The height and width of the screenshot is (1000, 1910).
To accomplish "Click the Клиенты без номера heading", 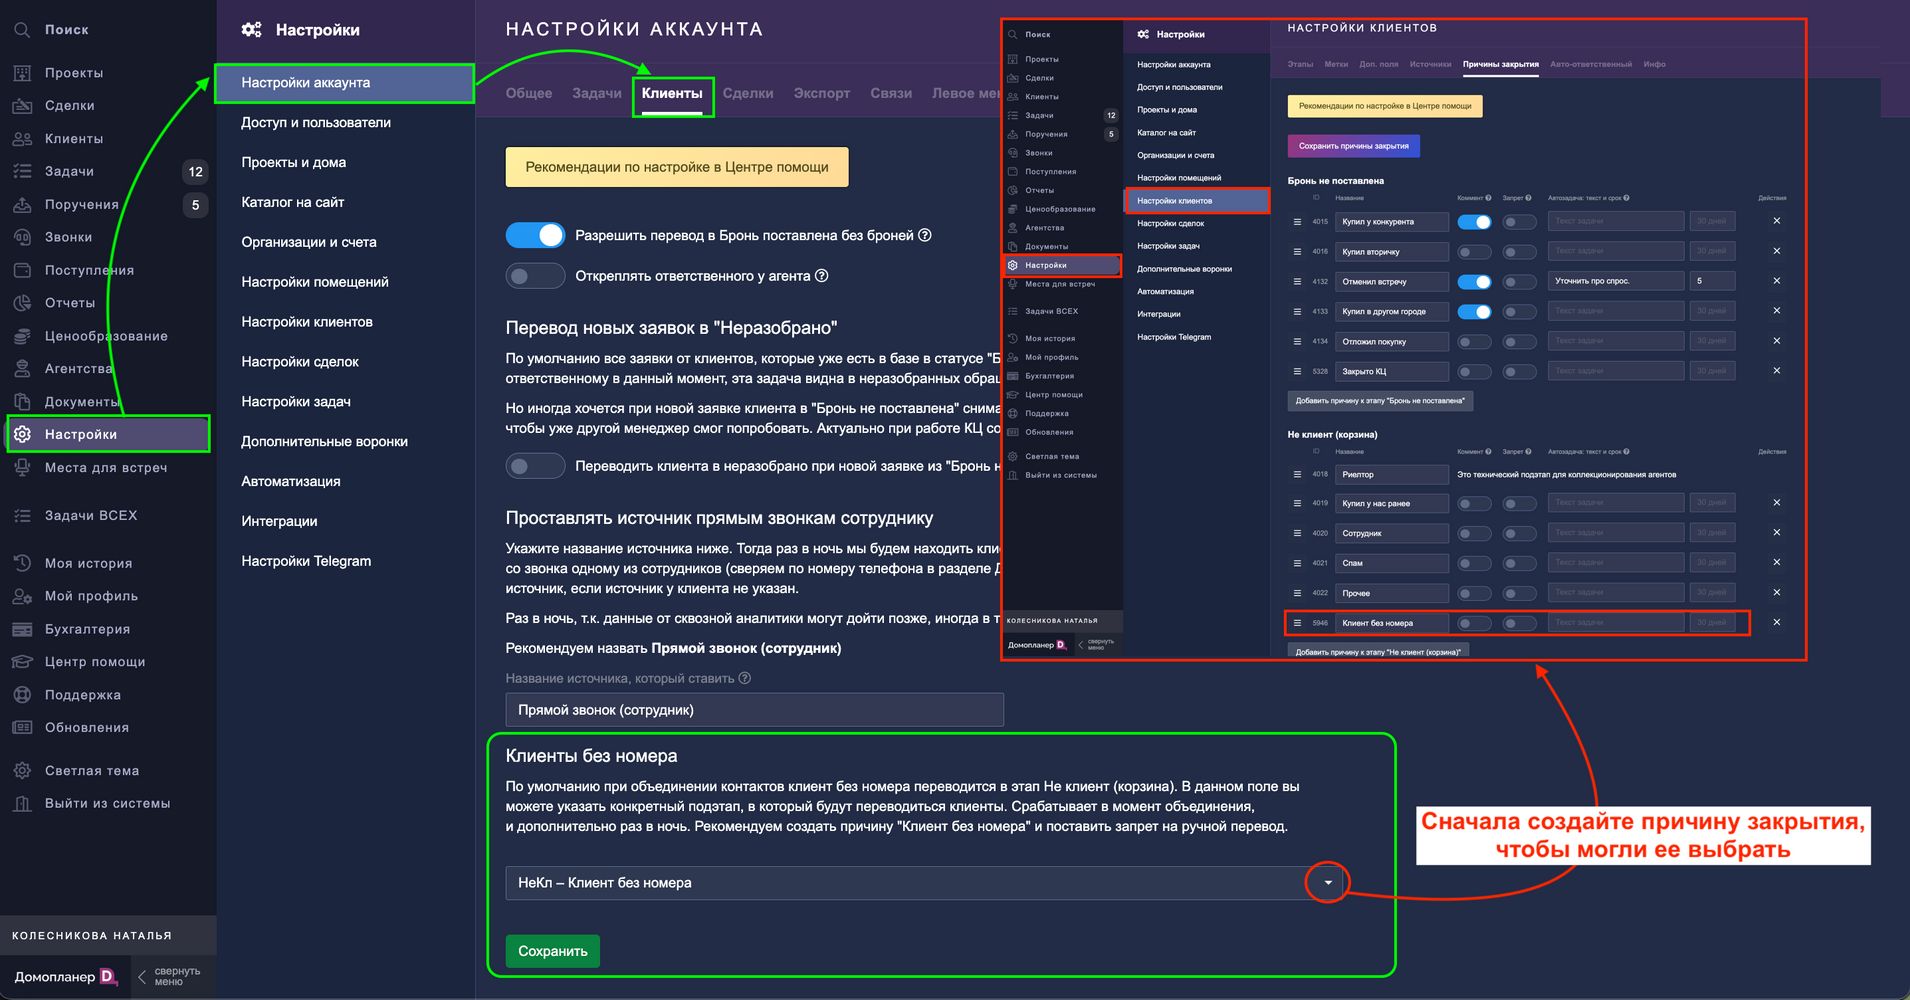I will pyautogui.click(x=592, y=757).
